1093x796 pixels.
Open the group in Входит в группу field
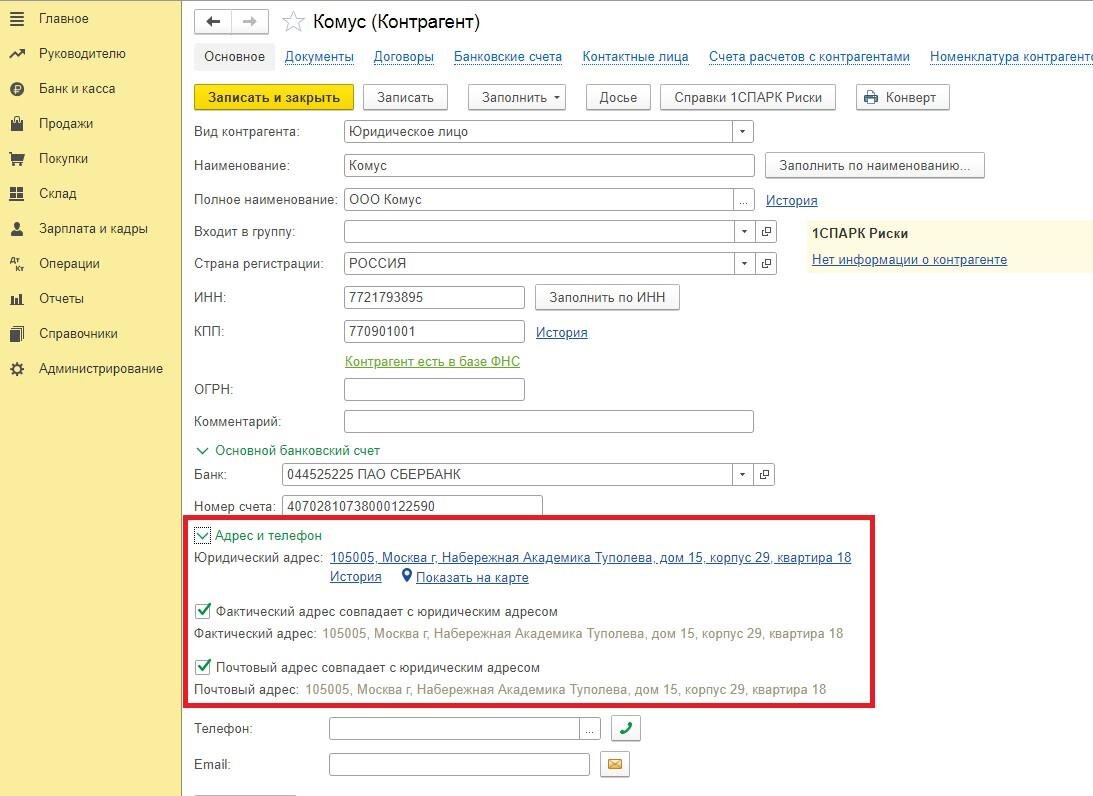coord(766,231)
